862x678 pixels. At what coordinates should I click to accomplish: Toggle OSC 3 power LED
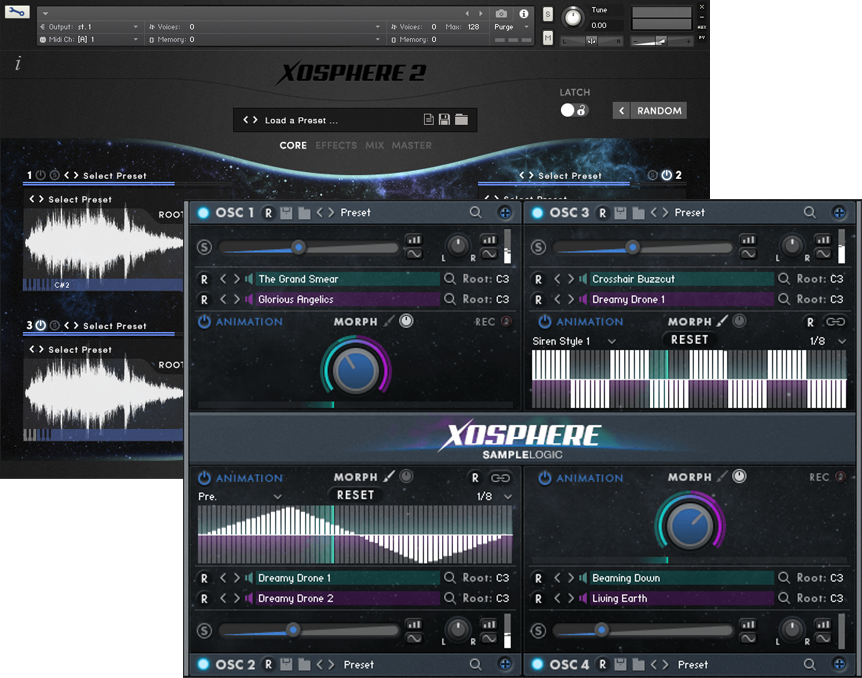pos(538,213)
